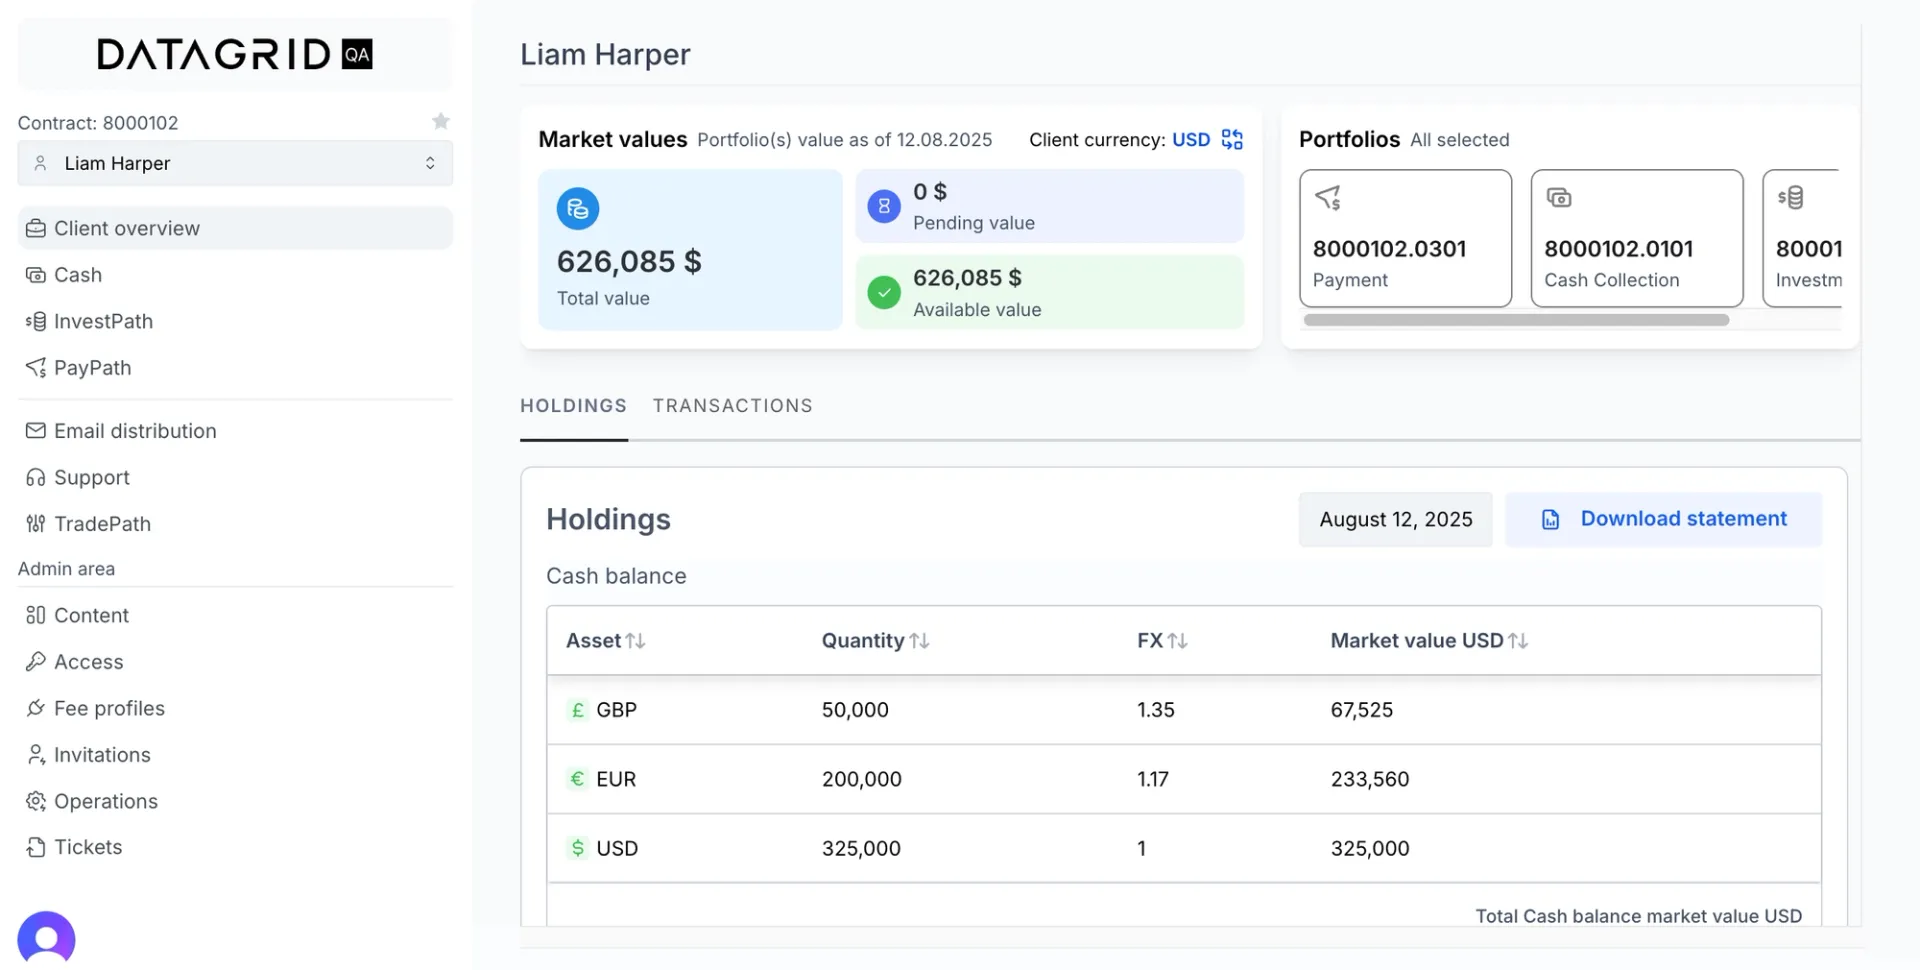Click the Total value coins icon

(578, 209)
